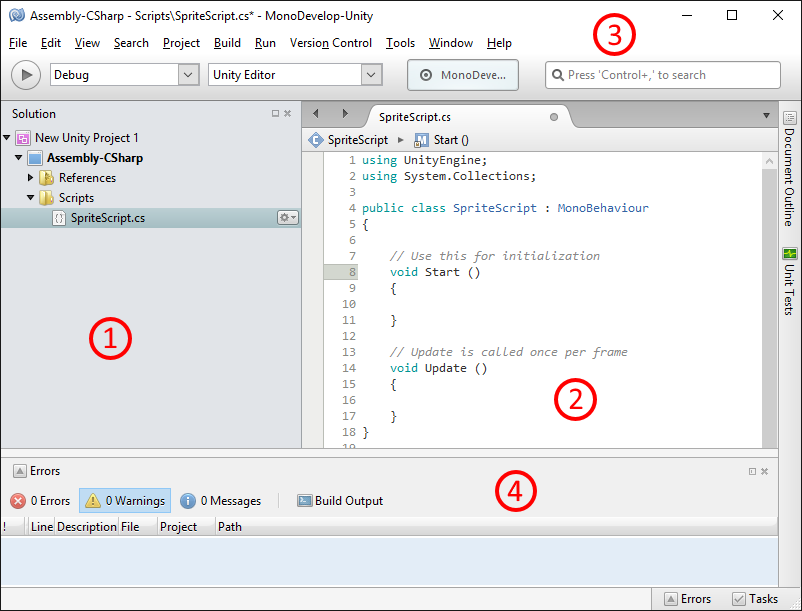Collapse the Scripts folder

click(30, 197)
